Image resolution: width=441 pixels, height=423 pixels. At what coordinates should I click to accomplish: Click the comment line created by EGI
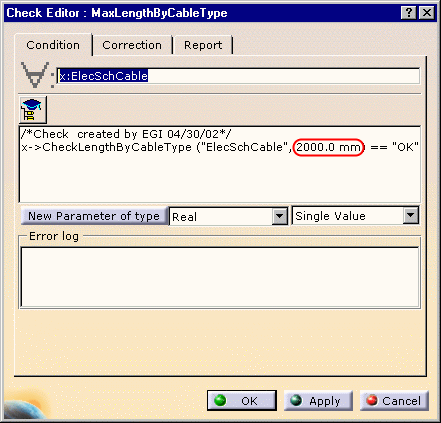pos(126,134)
